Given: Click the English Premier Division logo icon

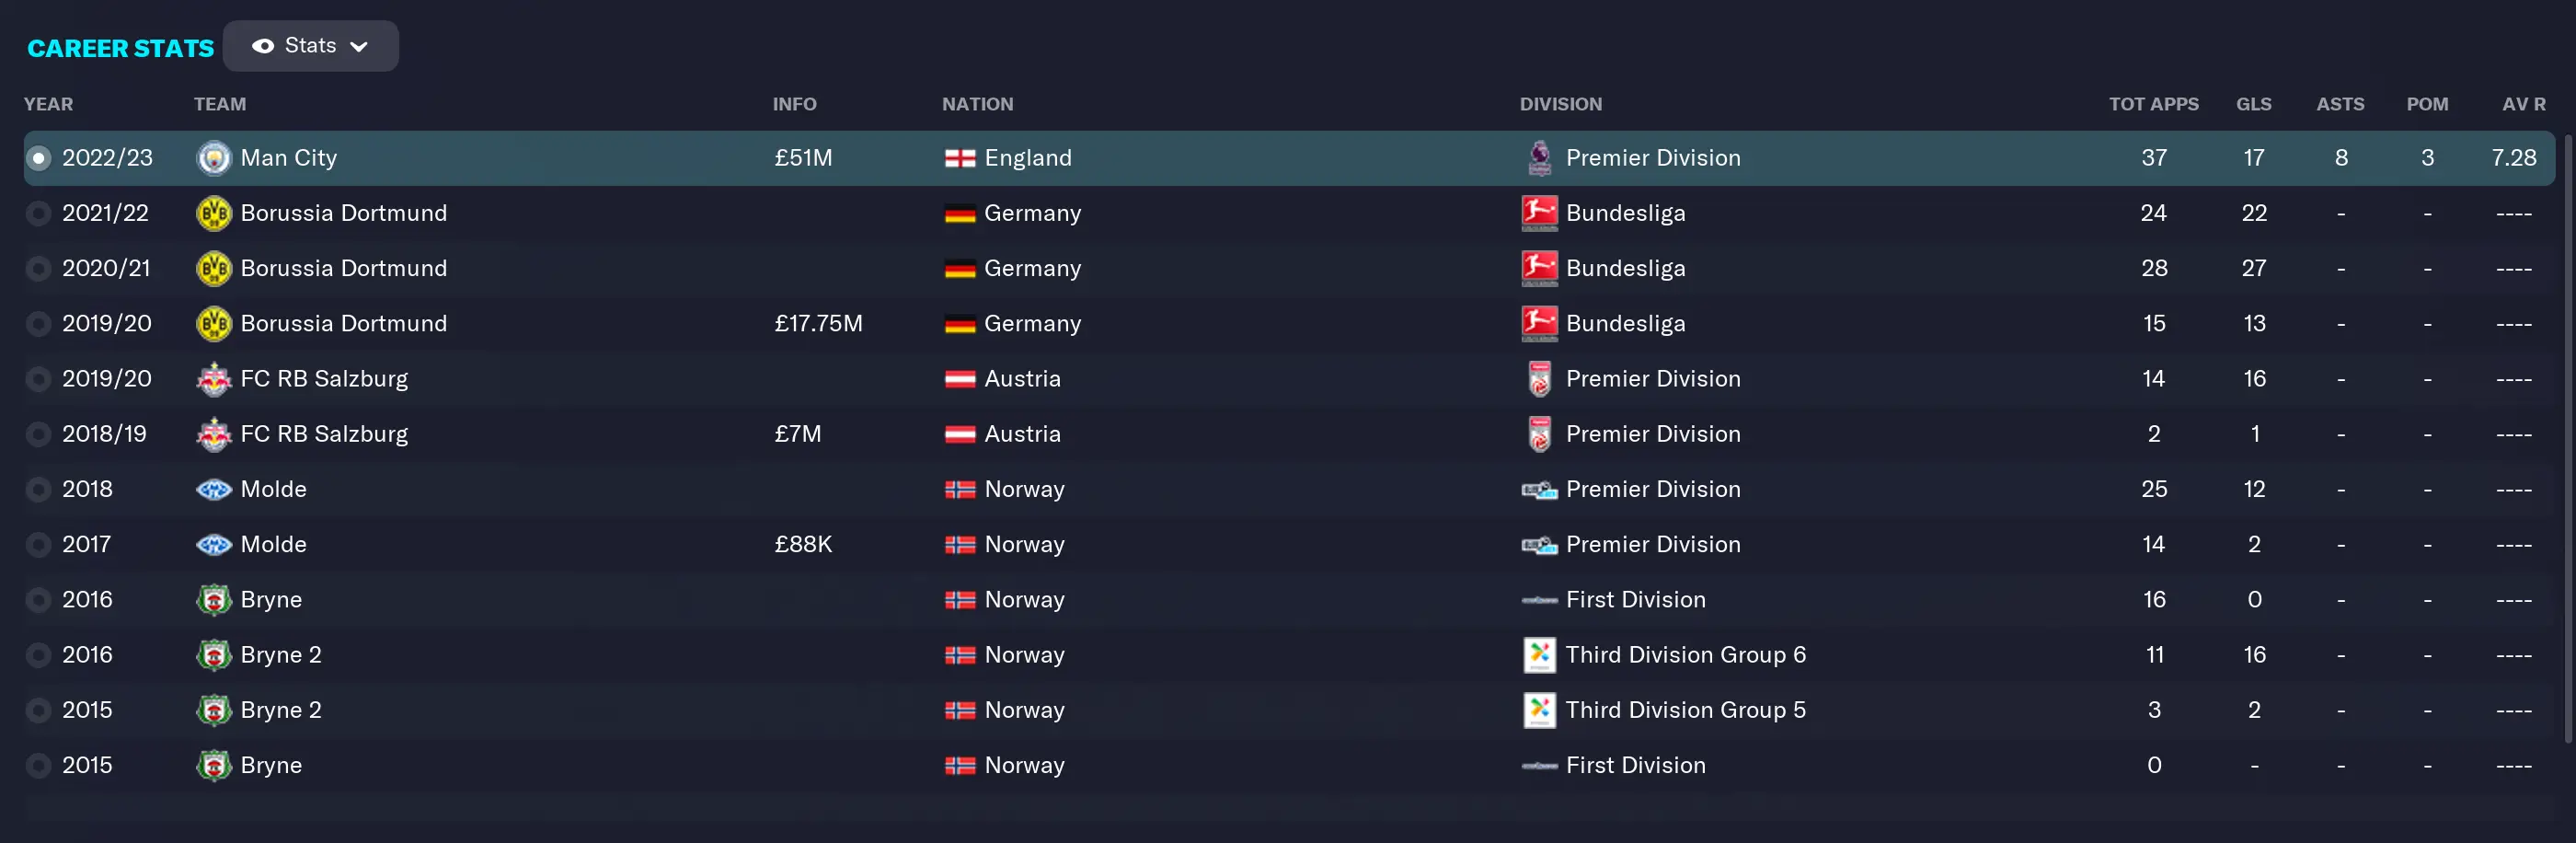Looking at the screenshot, I should click(x=1539, y=158).
